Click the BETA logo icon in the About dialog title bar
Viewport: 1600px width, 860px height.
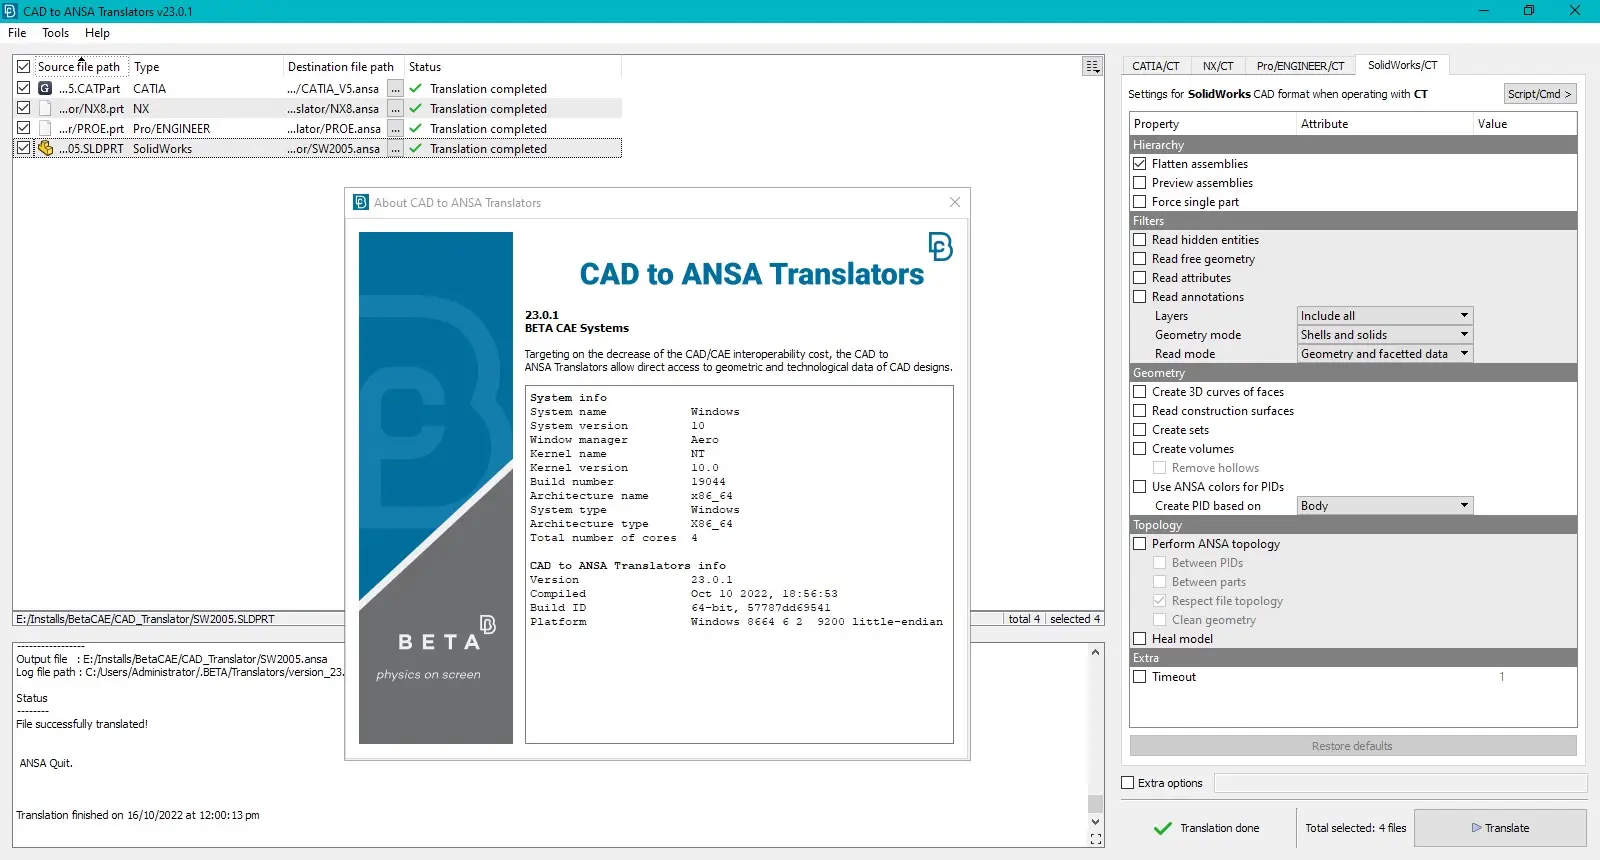(x=361, y=202)
